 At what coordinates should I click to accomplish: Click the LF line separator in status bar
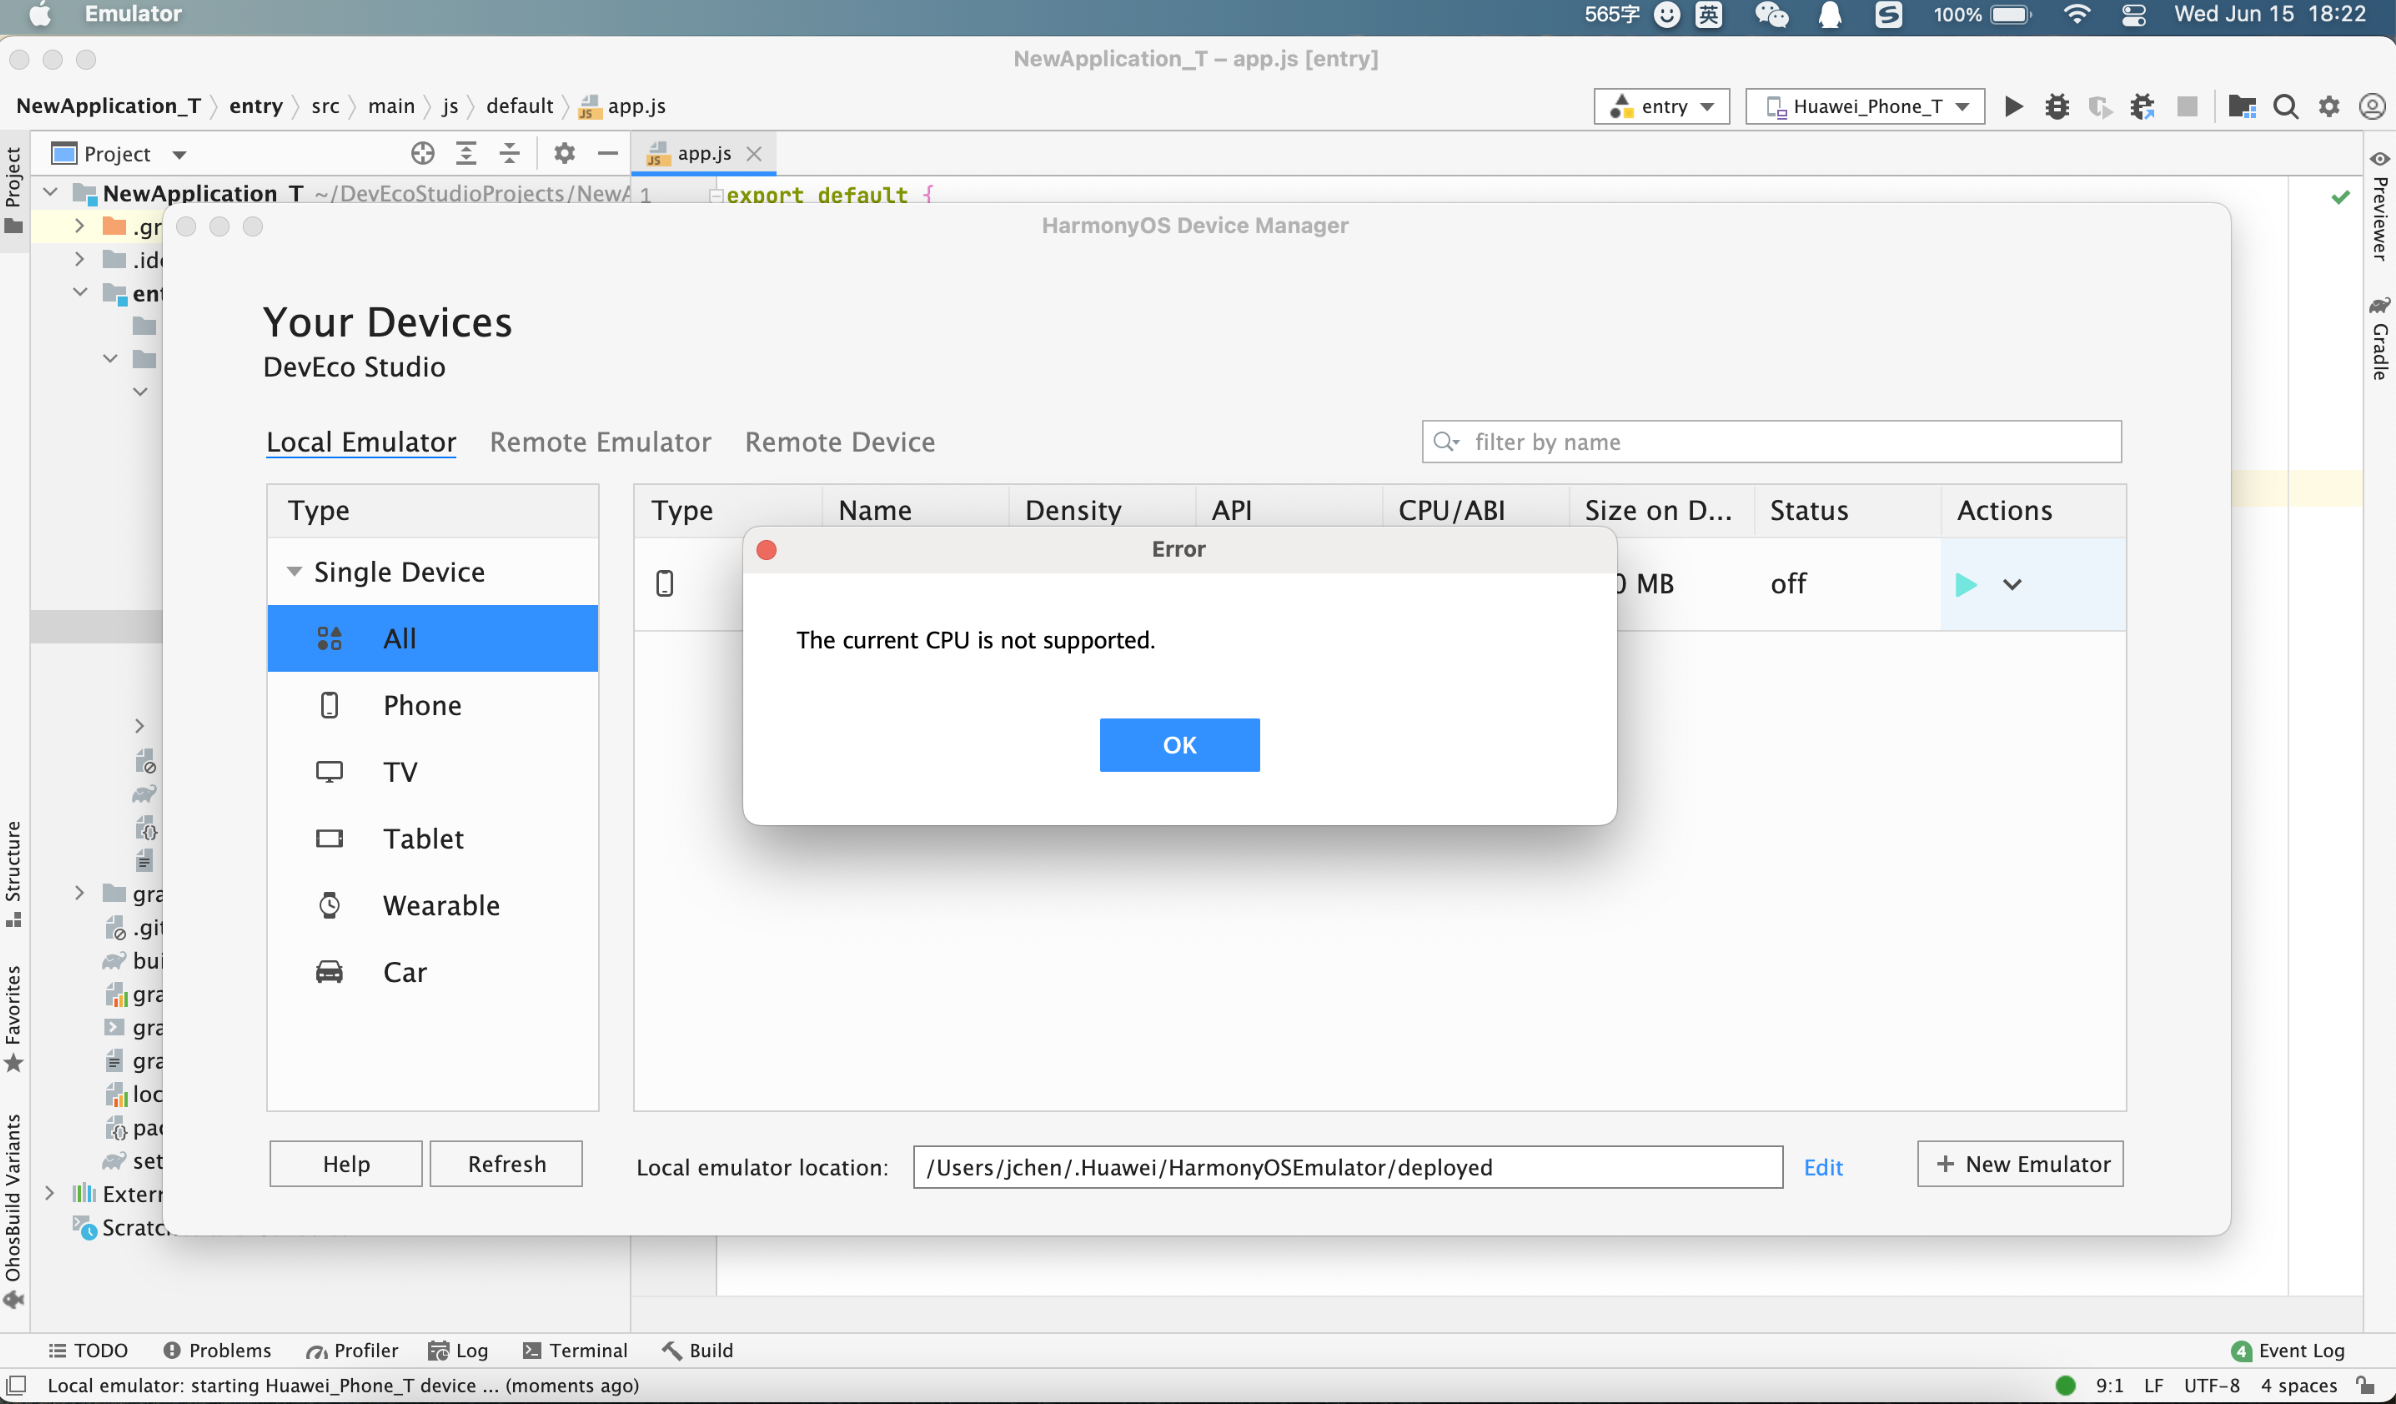pos(2153,1385)
